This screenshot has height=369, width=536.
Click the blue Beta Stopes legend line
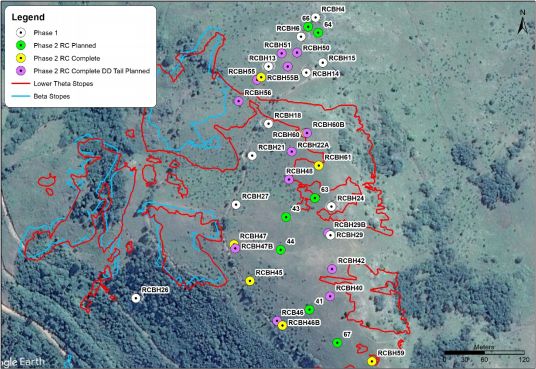tap(21, 96)
